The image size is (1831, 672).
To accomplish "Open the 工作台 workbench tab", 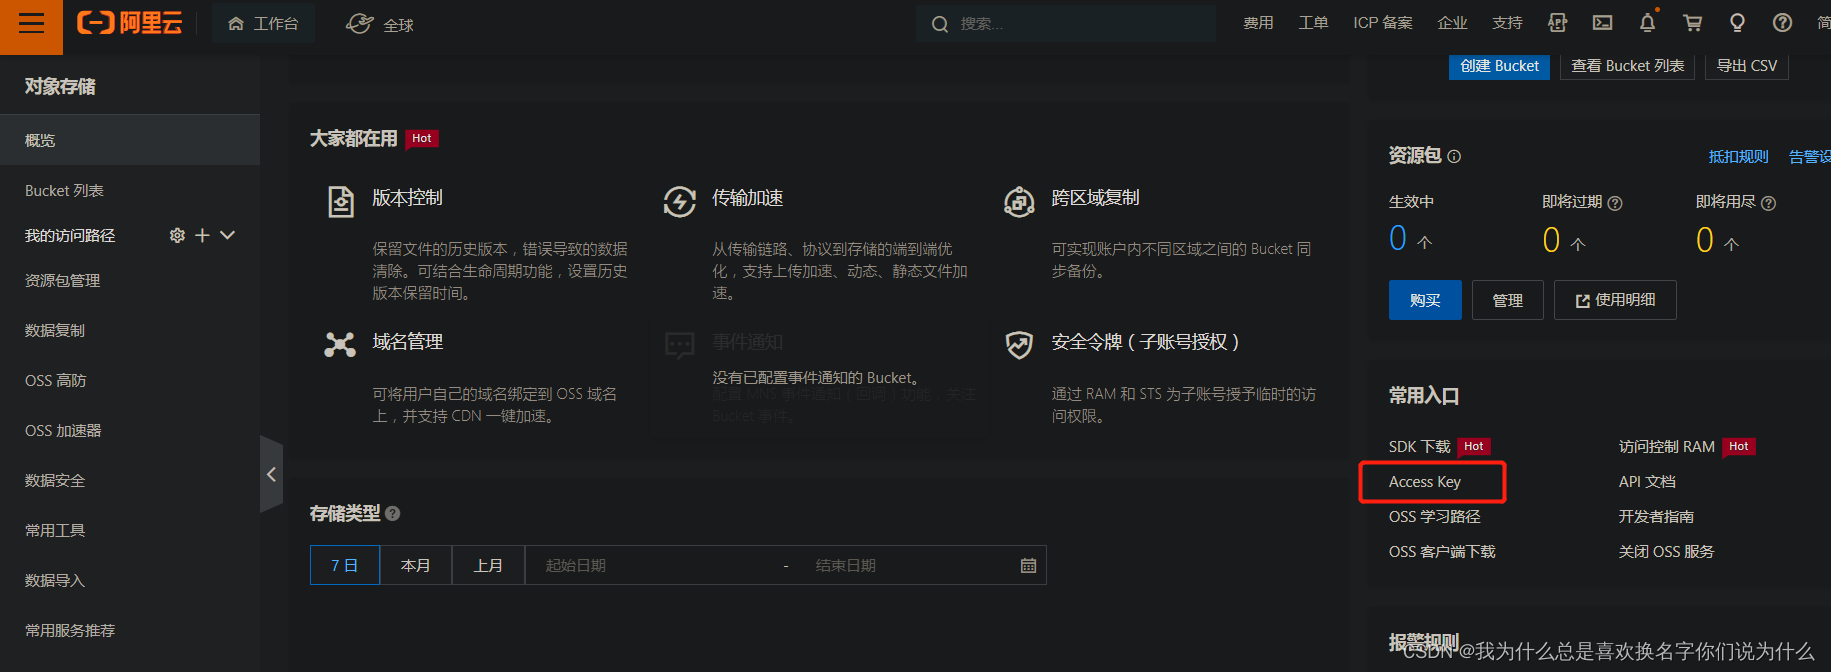I will (x=263, y=23).
